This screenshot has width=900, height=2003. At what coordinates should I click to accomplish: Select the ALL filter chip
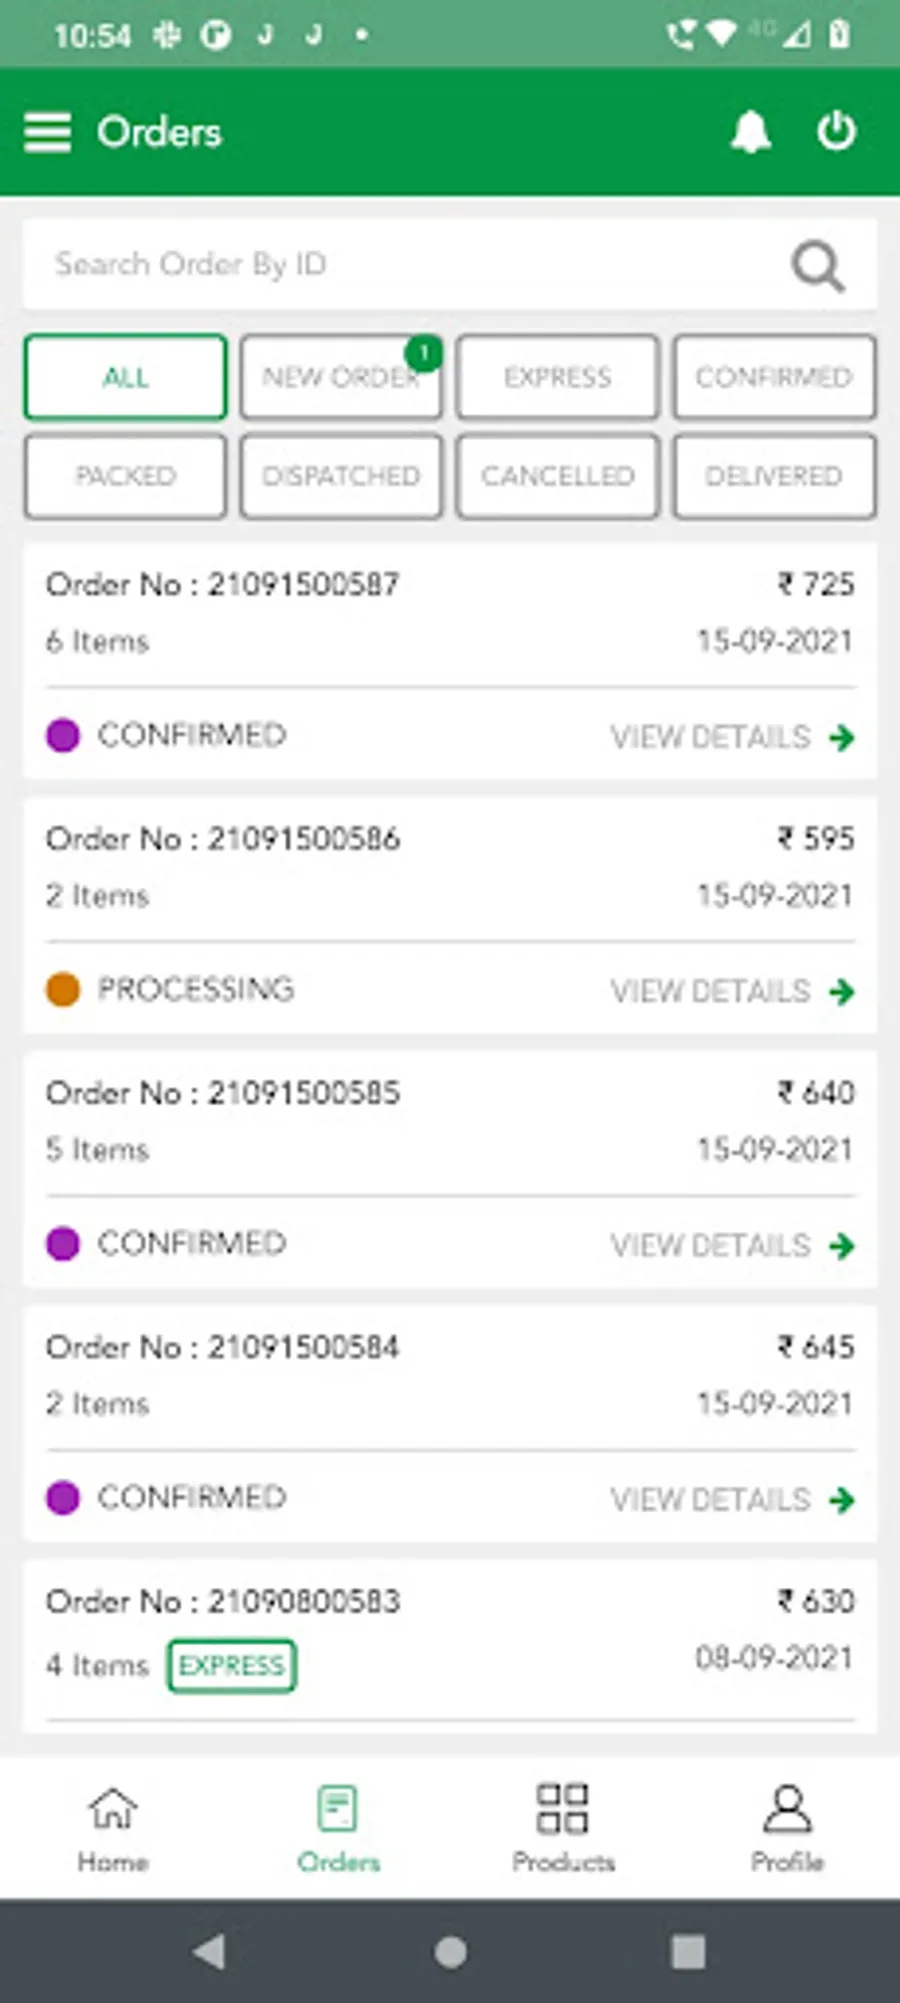point(125,377)
